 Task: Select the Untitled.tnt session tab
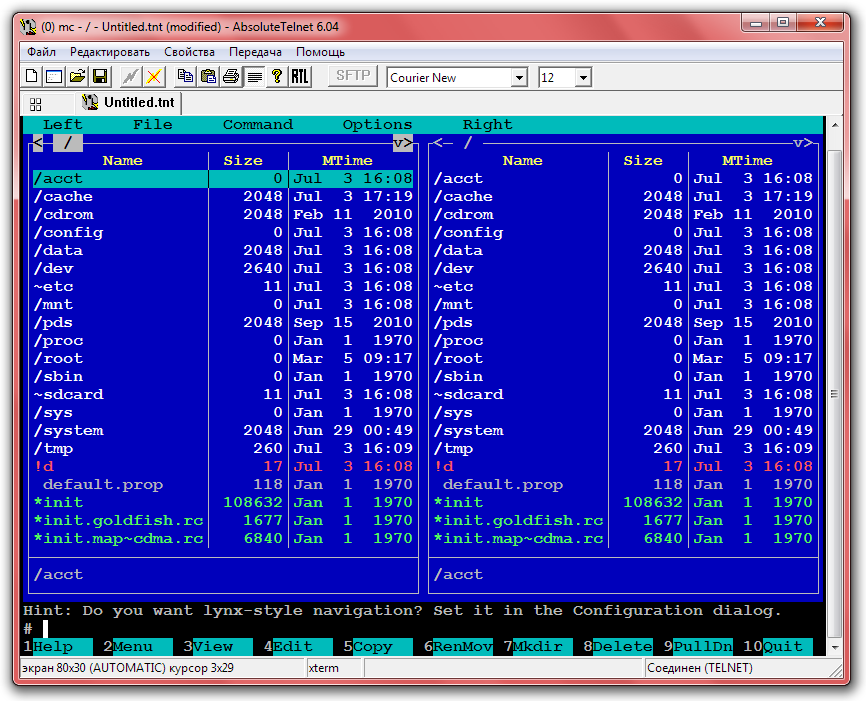tap(128, 103)
